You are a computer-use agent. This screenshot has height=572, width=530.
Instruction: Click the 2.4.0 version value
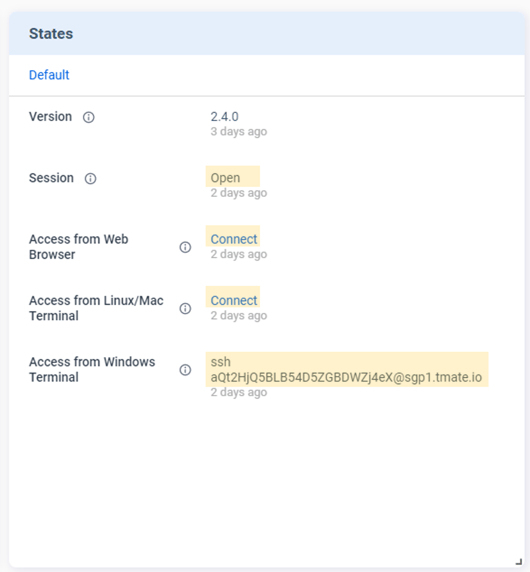click(224, 117)
